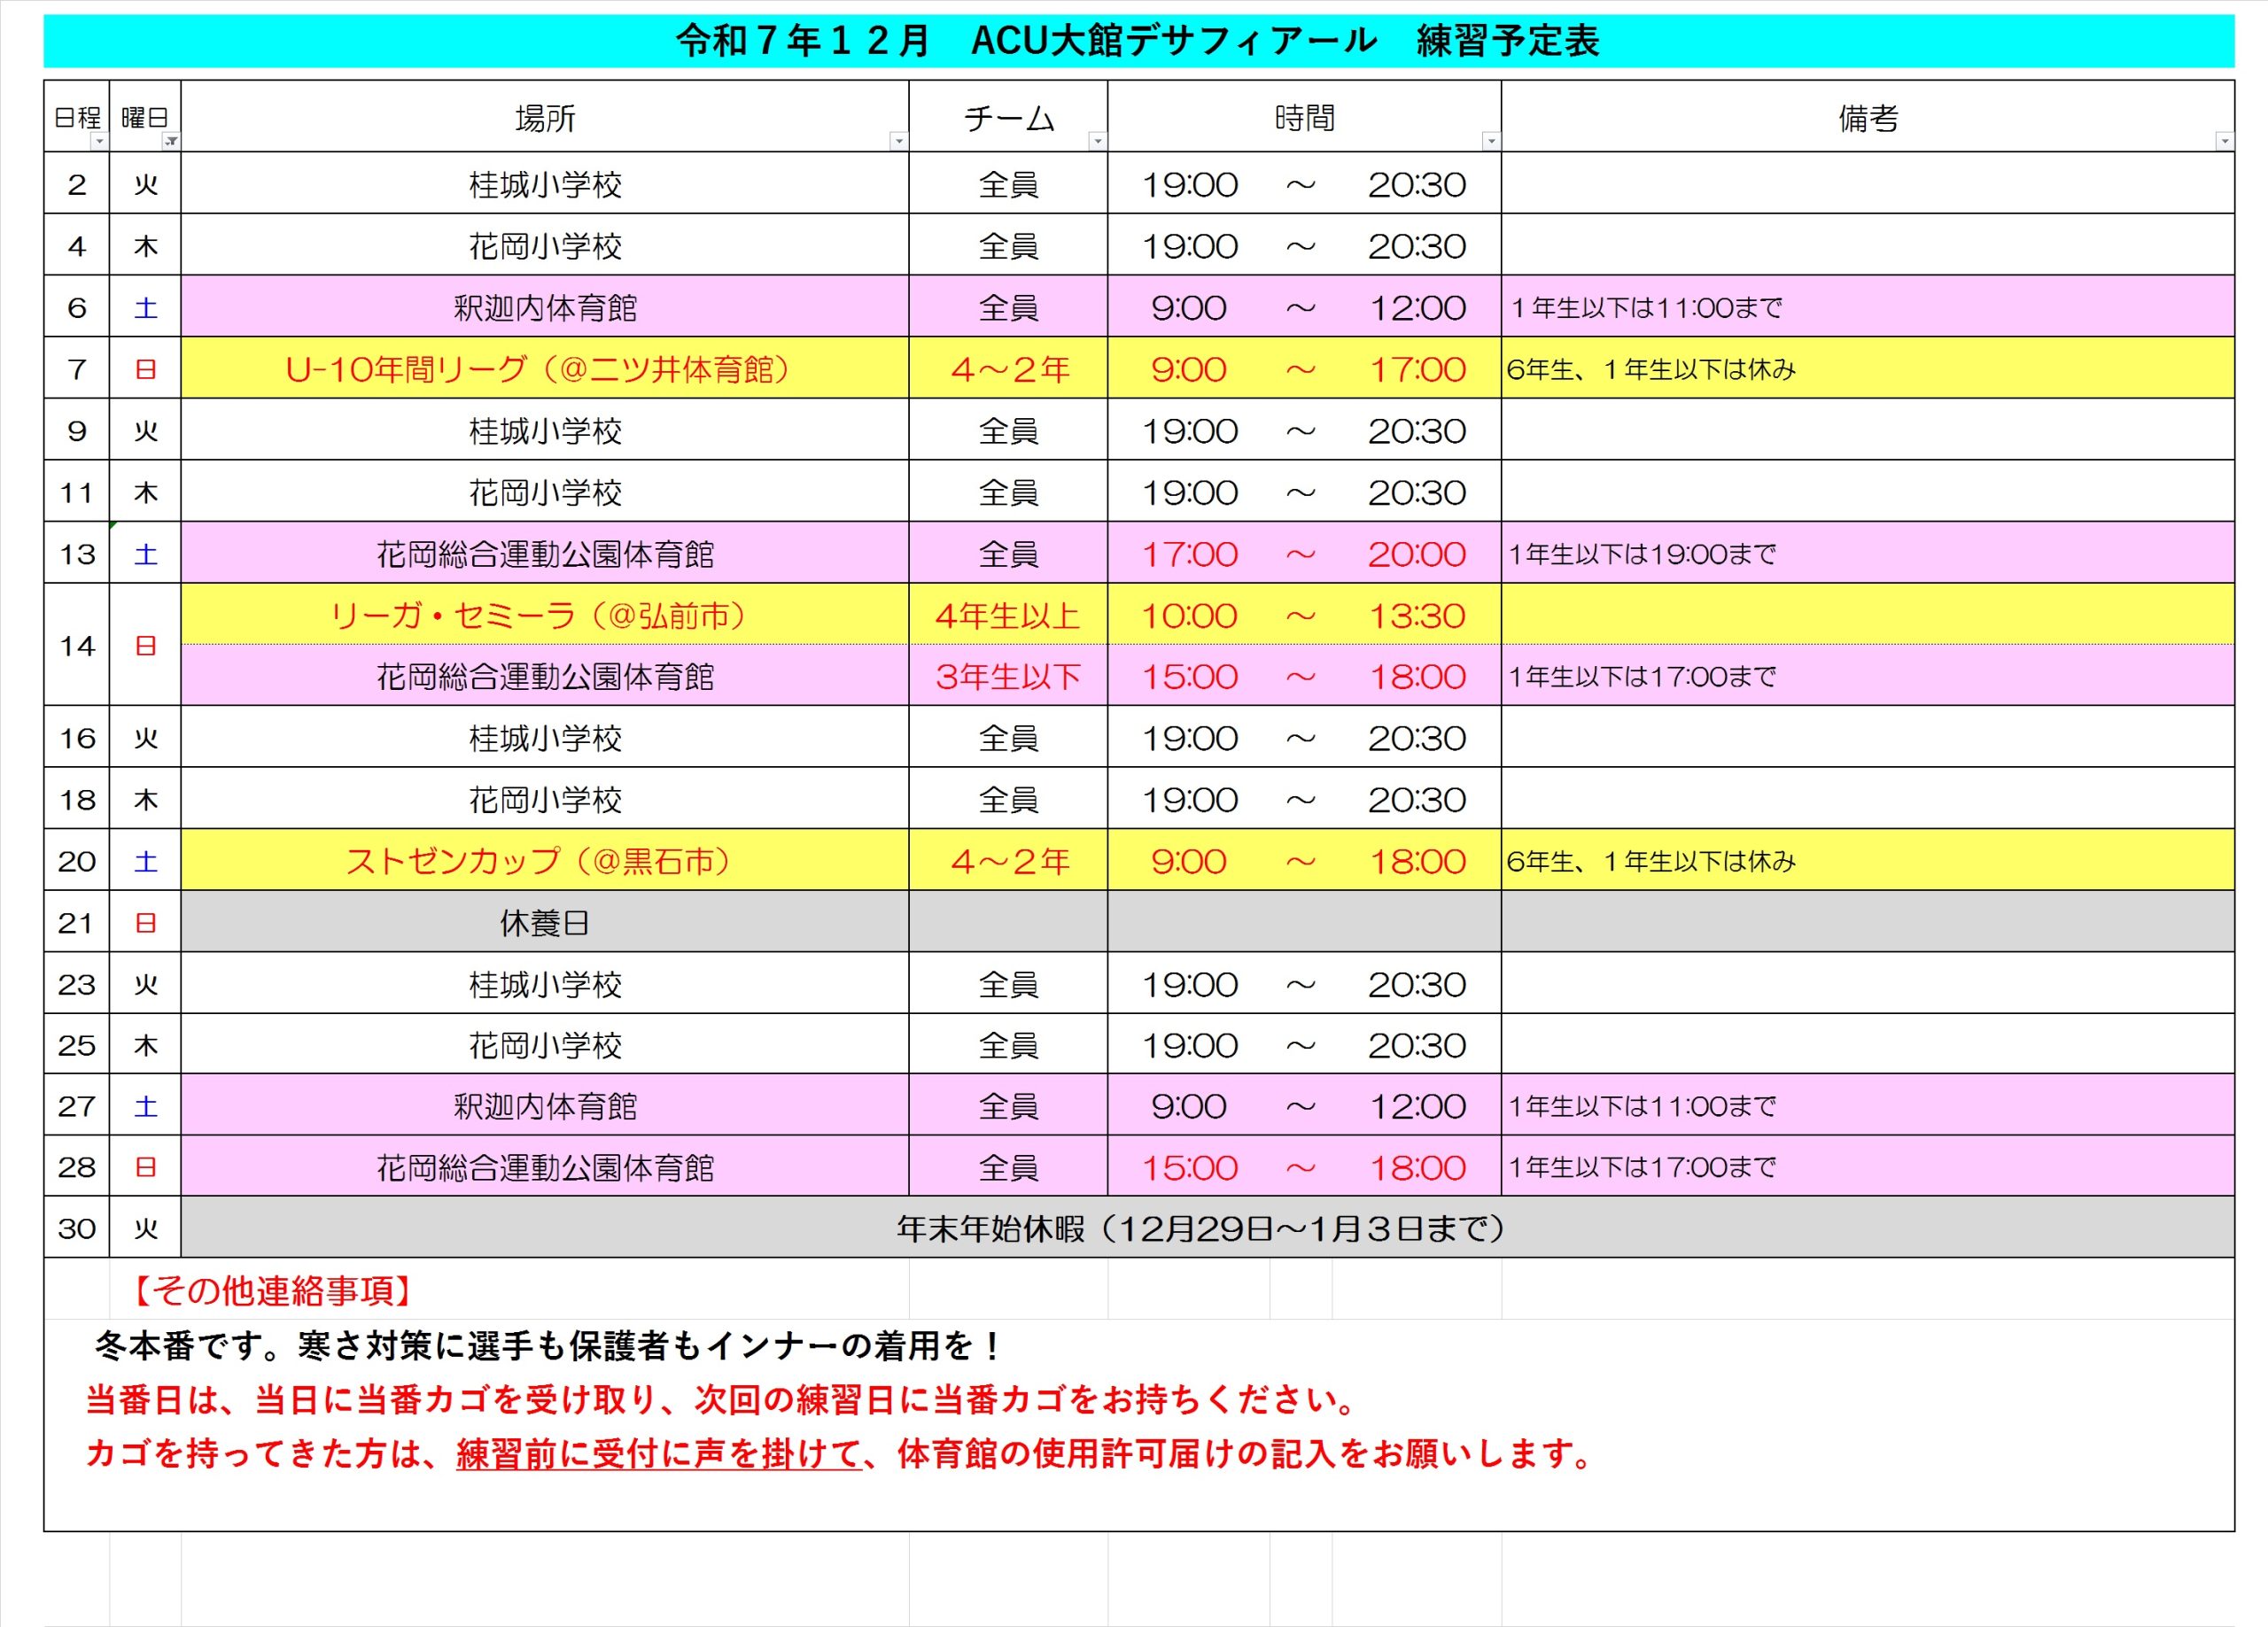Screen dimensions: 2268x1627
Task: Click the gray 休養日 cell
Action: click(x=544, y=922)
